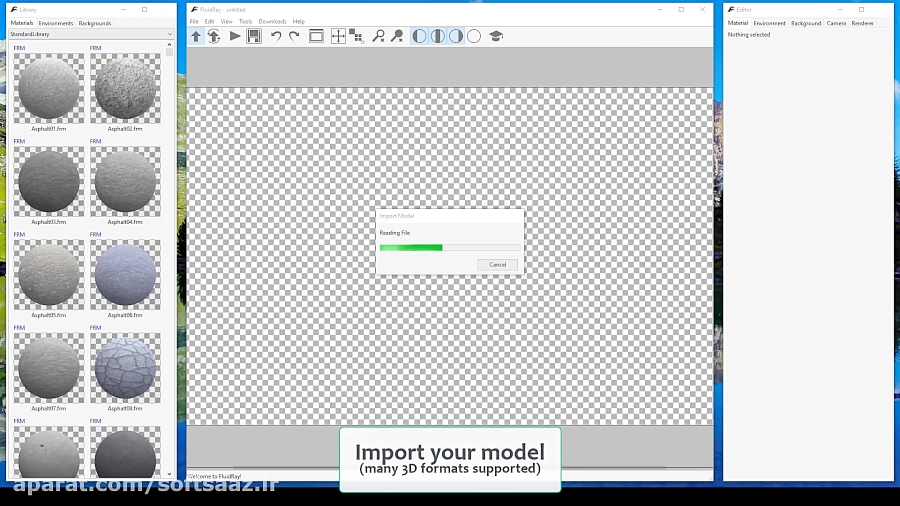Select the four-way arrows move tool
The image size is (900, 506).
tap(338, 36)
